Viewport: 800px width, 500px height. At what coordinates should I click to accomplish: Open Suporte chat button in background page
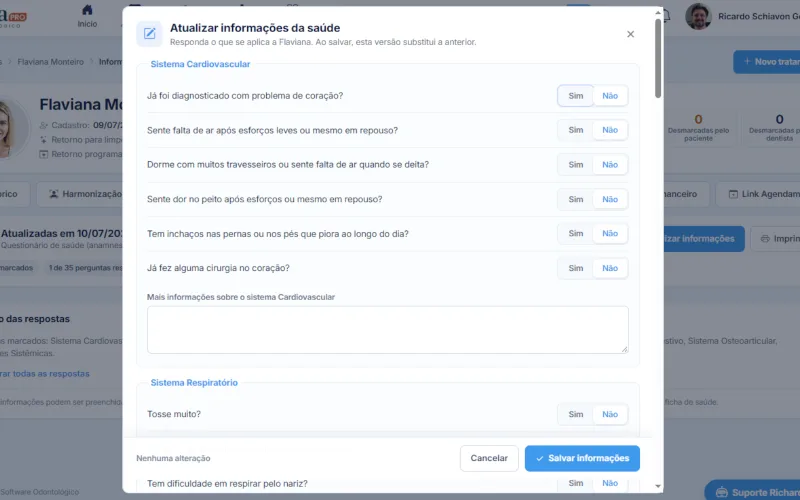[x=753, y=492]
